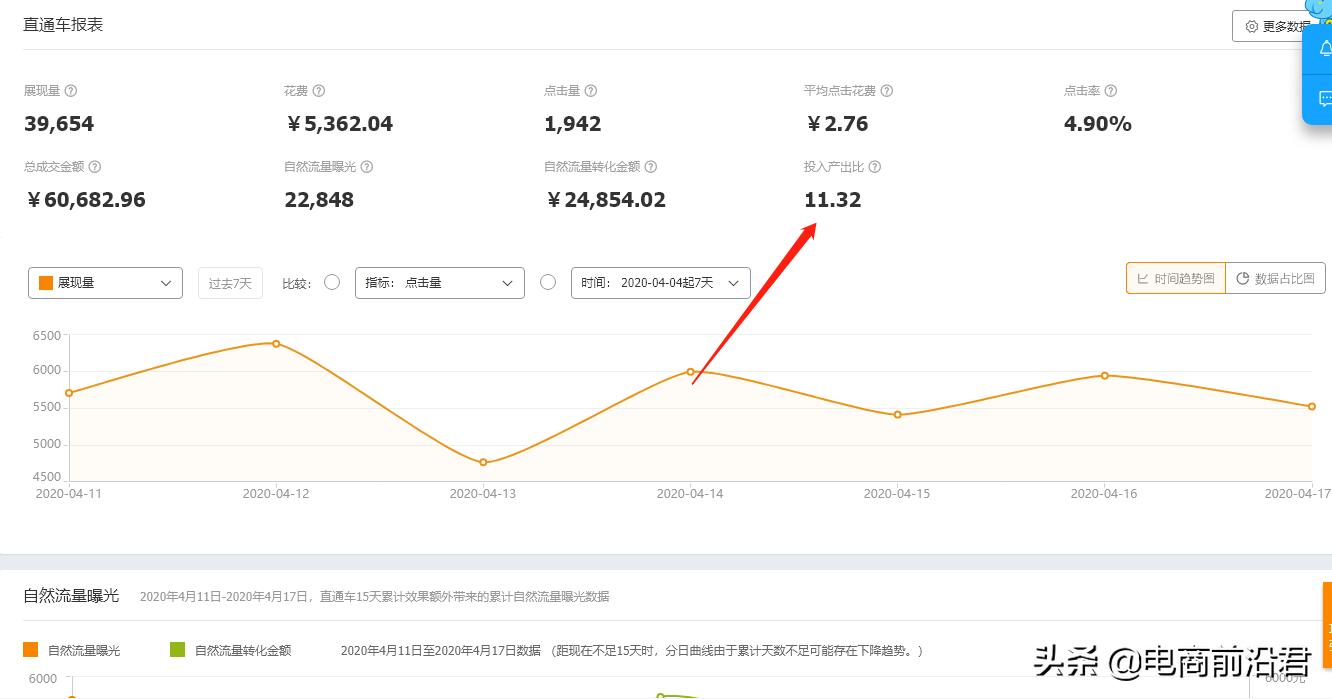Click the question mark beside 花费
Image resolution: width=1332 pixels, height=699 pixels.
[318, 90]
